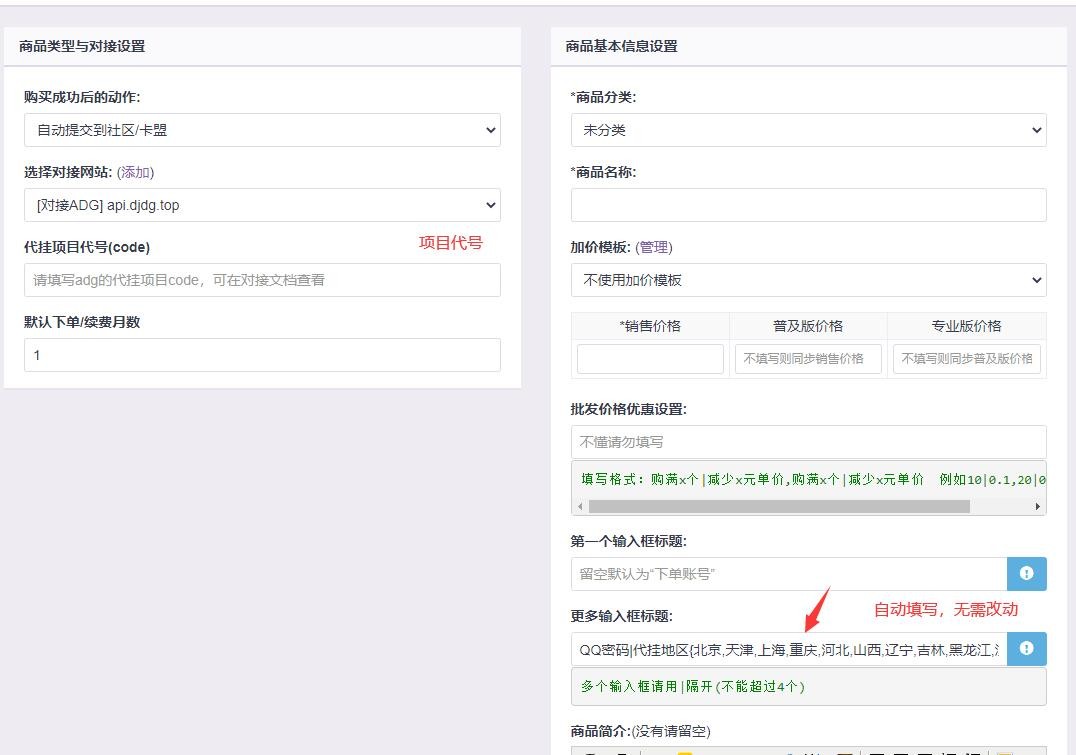Click the 专业版价格 input field
This screenshot has height=755, width=1076.
pyautogui.click(x=966, y=359)
